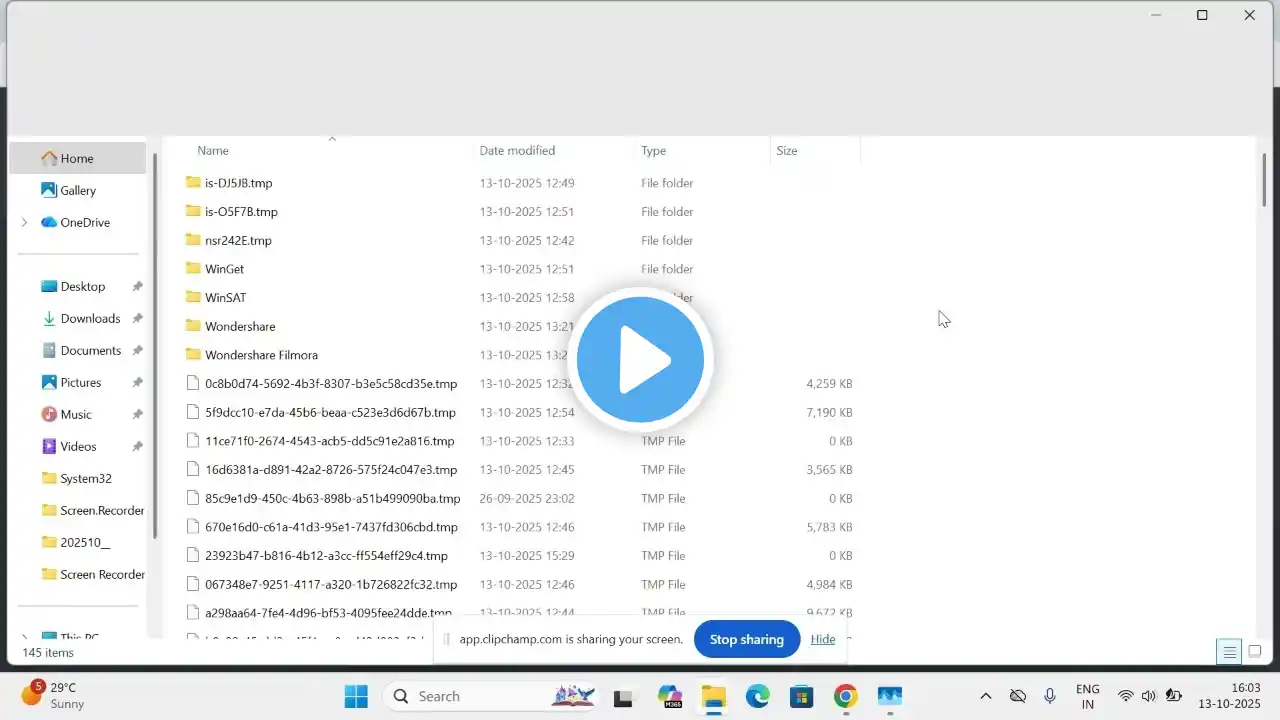The image size is (1280, 720).
Task: Open the Photos app on taskbar
Action: (889, 696)
